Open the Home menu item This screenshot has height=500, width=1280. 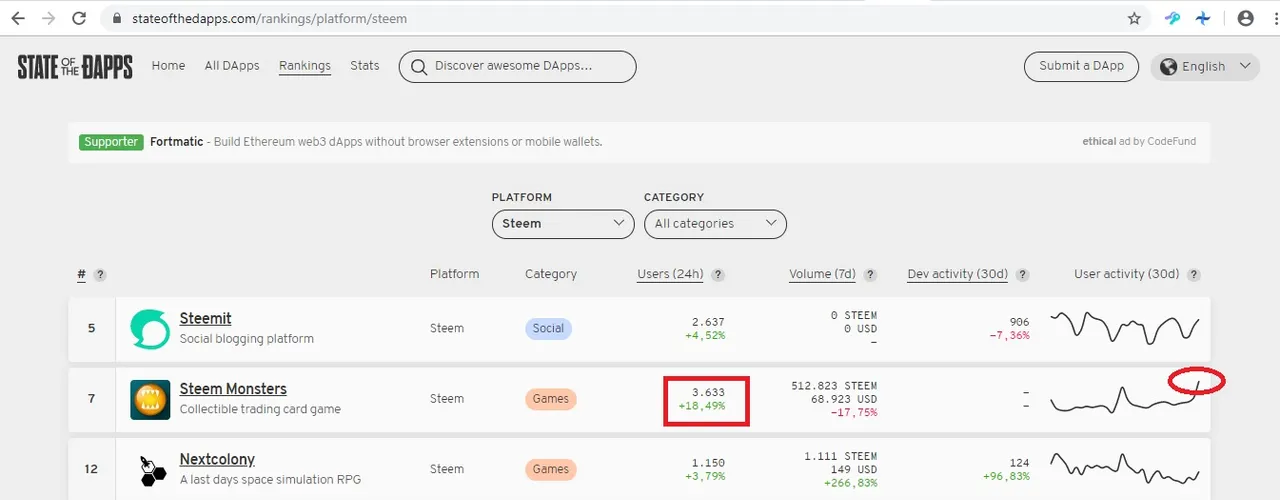coord(168,66)
